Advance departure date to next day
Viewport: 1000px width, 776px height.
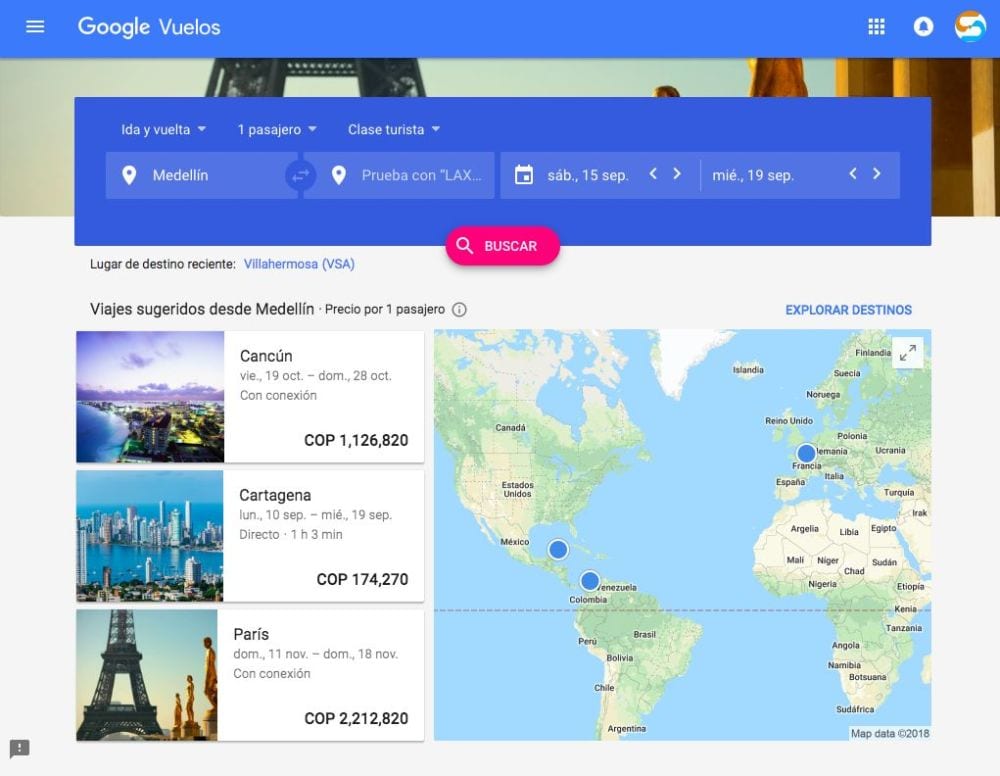677,174
